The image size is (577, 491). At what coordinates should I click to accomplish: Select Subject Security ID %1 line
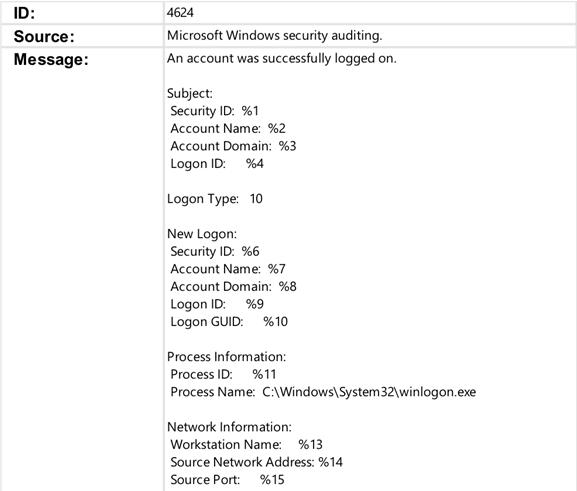tap(215, 111)
